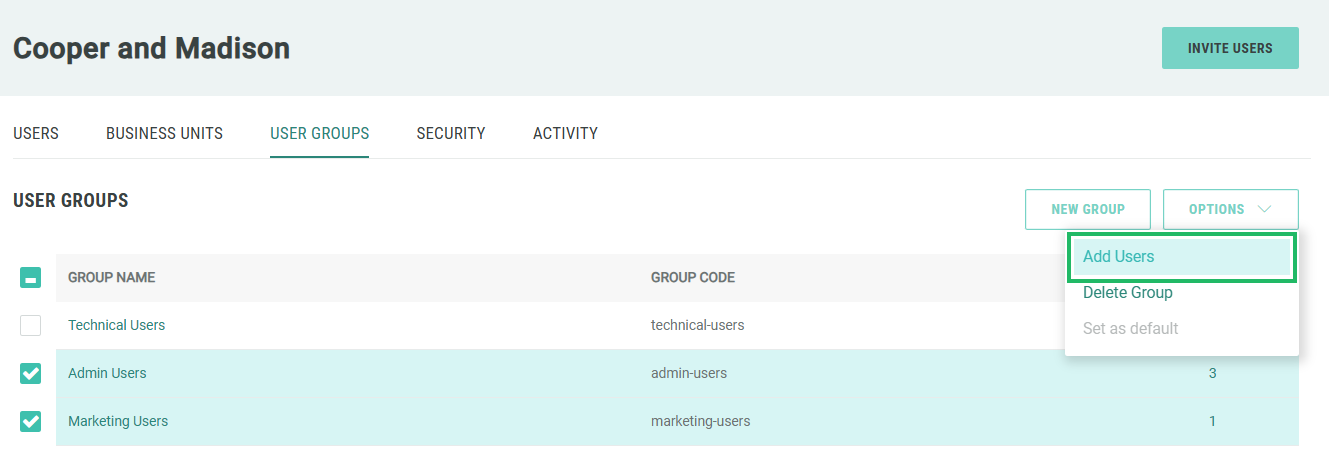Go to the SECURITY tab
Image resolution: width=1329 pixels, height=456 pixels.
click(x=451, y=133)
